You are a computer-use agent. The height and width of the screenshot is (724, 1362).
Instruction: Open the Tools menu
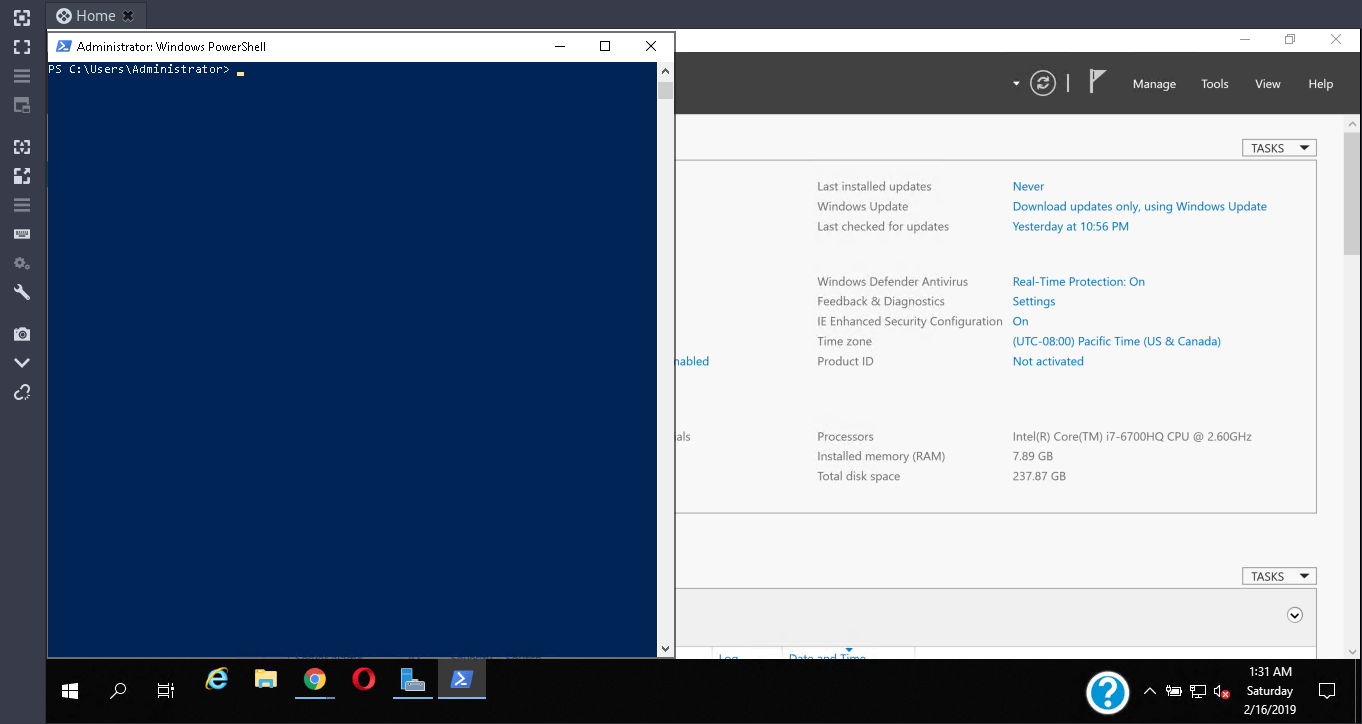(1214, 84)
